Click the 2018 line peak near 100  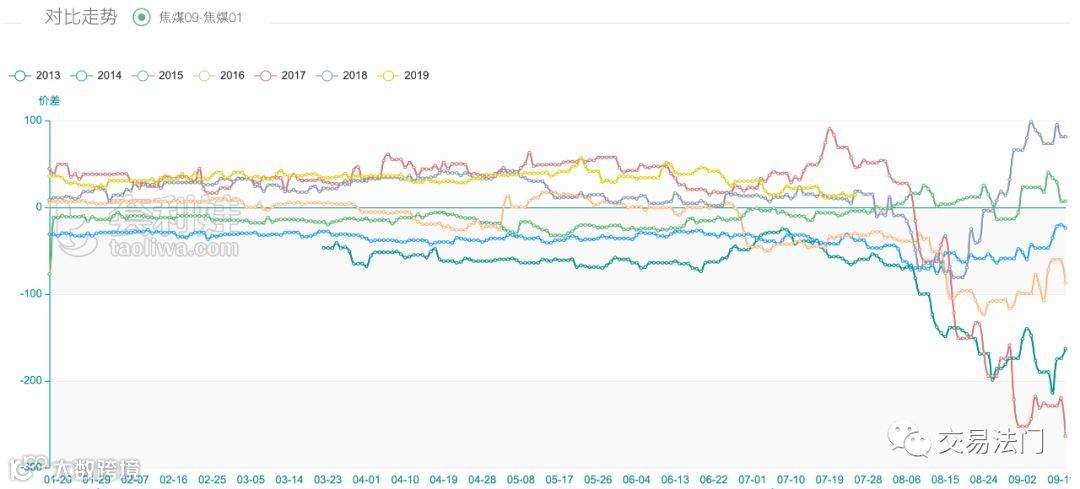click(x=1030, y=123)
